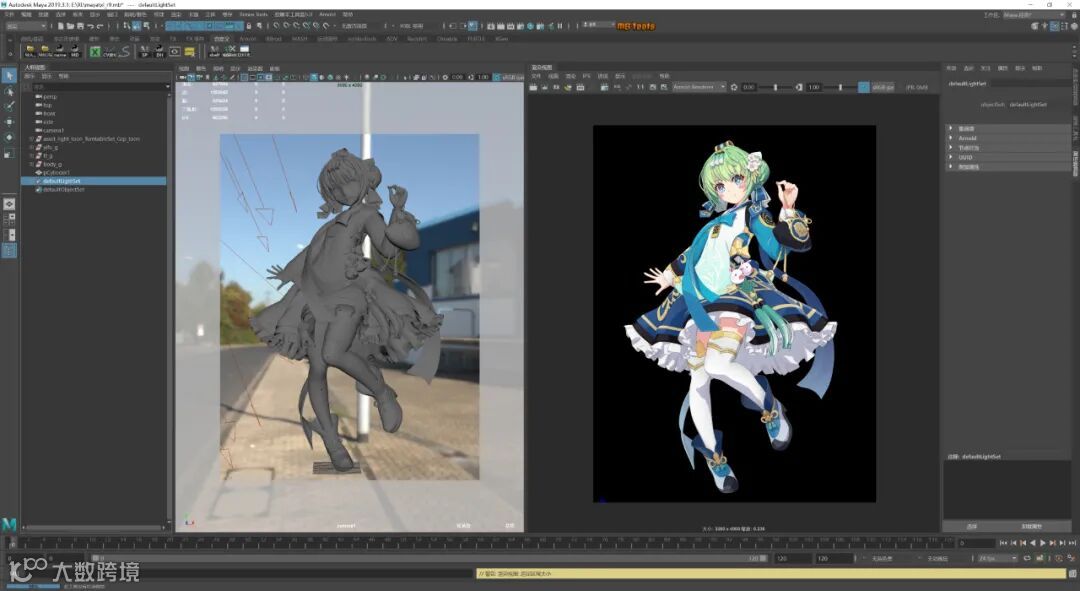Click the green Excel X shelf icon
The height and width of the screenshot is (591, 1080).
(x=95, y=52)
